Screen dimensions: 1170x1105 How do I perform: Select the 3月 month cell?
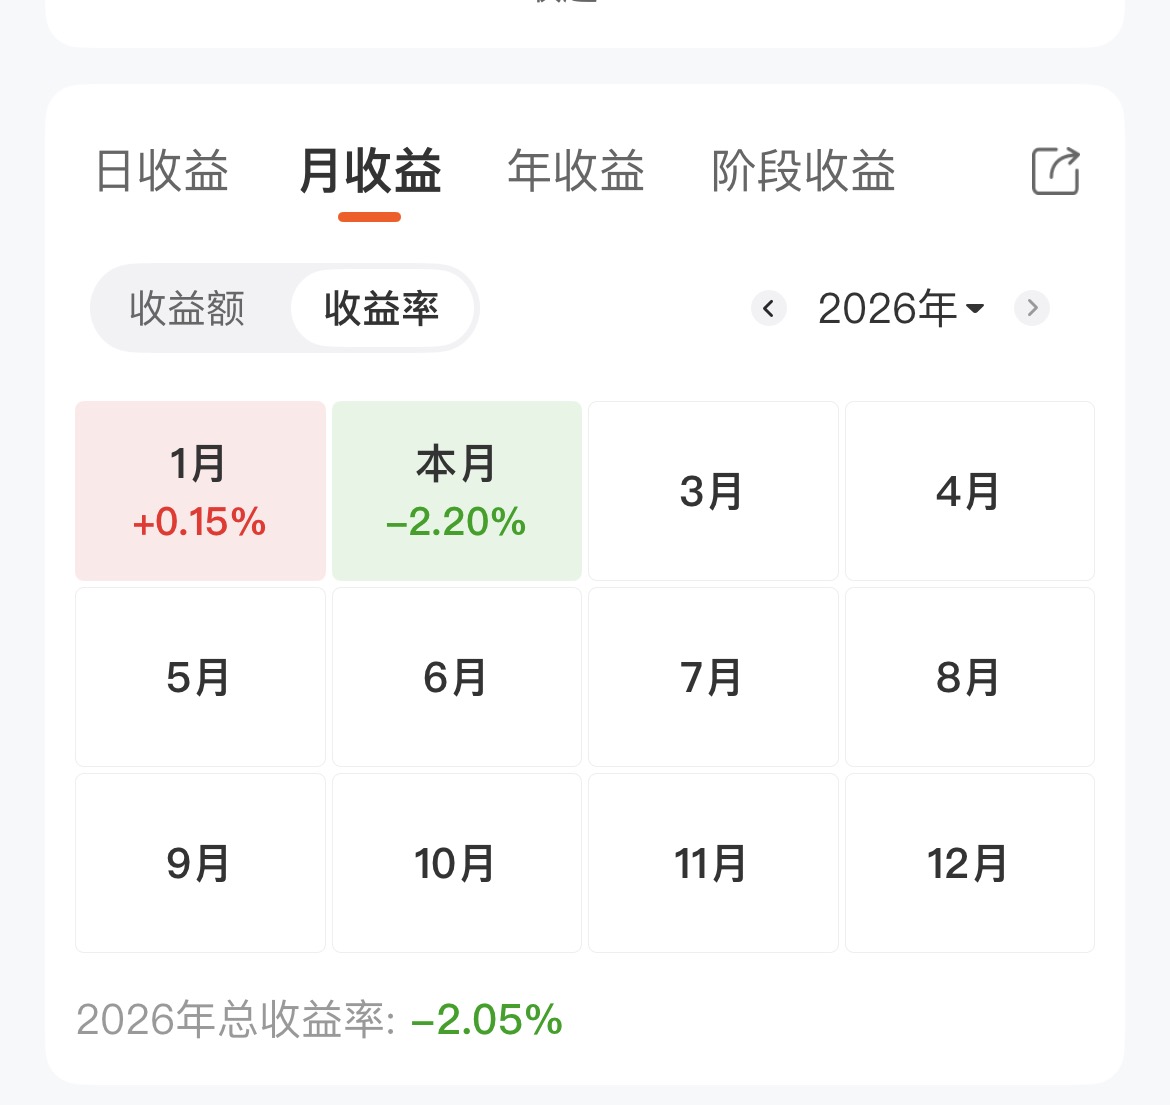coord(712,491)
